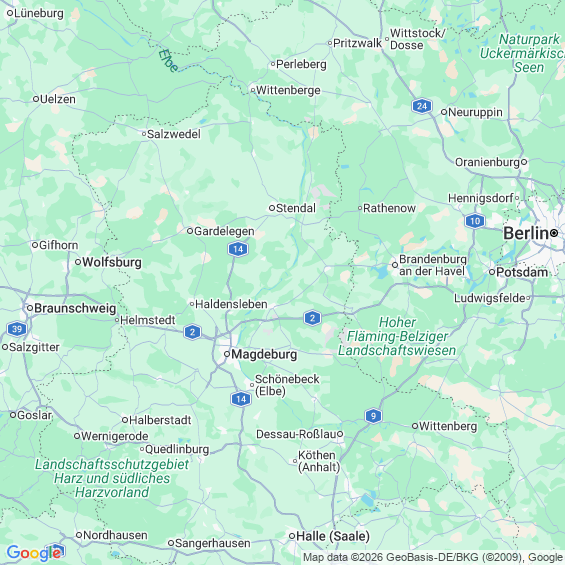565x565 pixels.
Task: Click the A9 highway shield near Dessau-Roßlau
Action: point(373,416)
